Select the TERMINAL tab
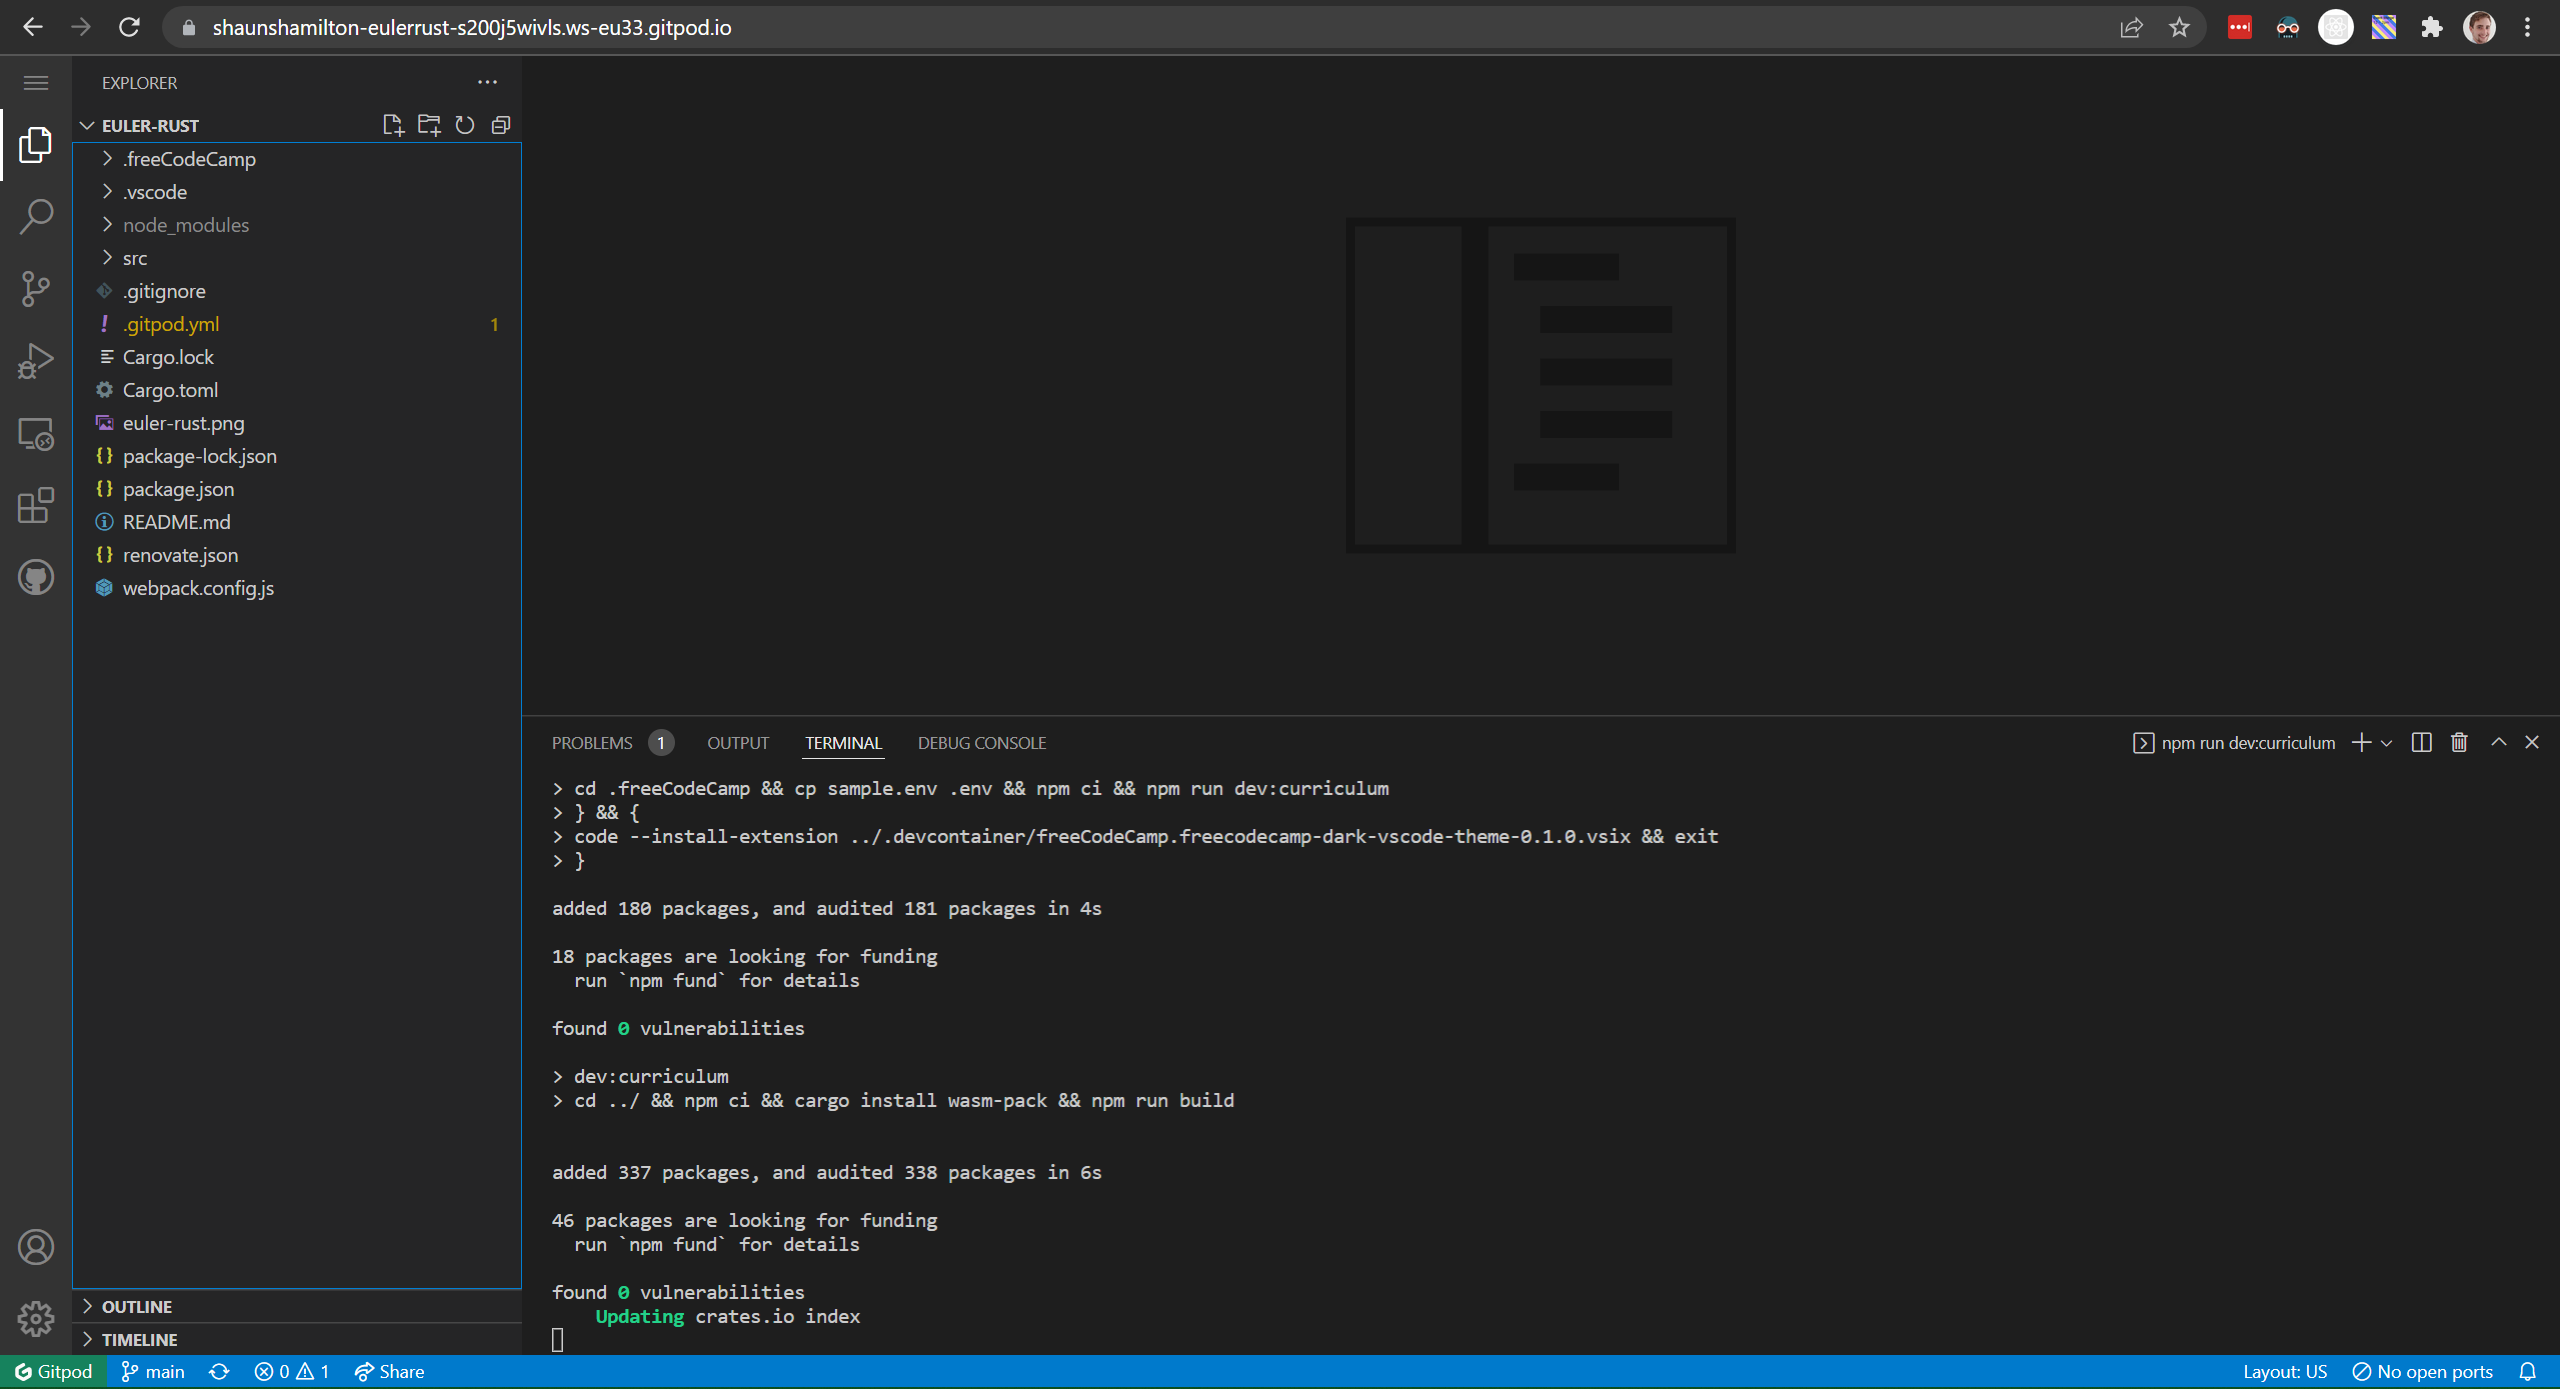Viewport: 2560px width, 1389px height. 843,743
